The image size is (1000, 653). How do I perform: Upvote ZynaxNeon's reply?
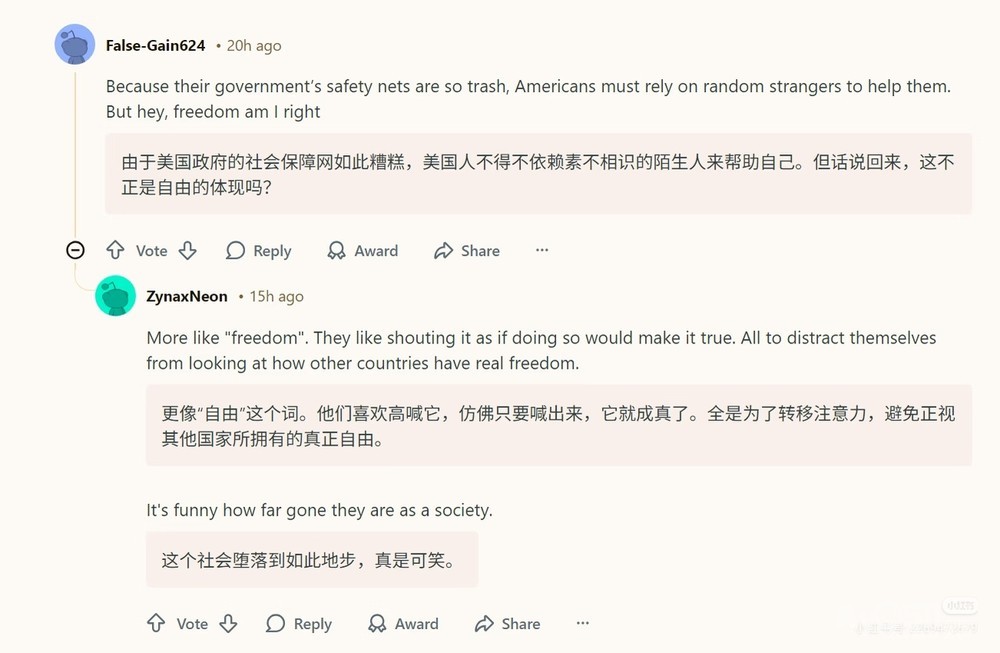156,624
